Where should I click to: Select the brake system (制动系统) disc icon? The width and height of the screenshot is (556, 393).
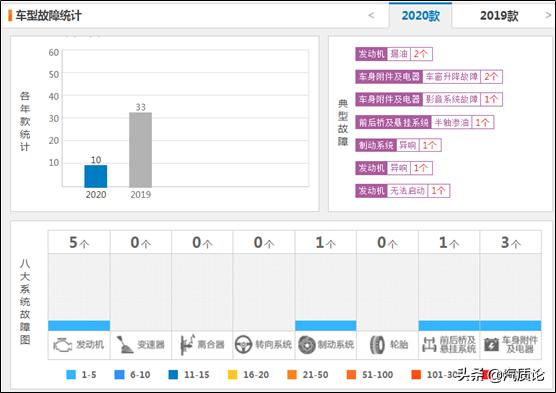(307, 345)
